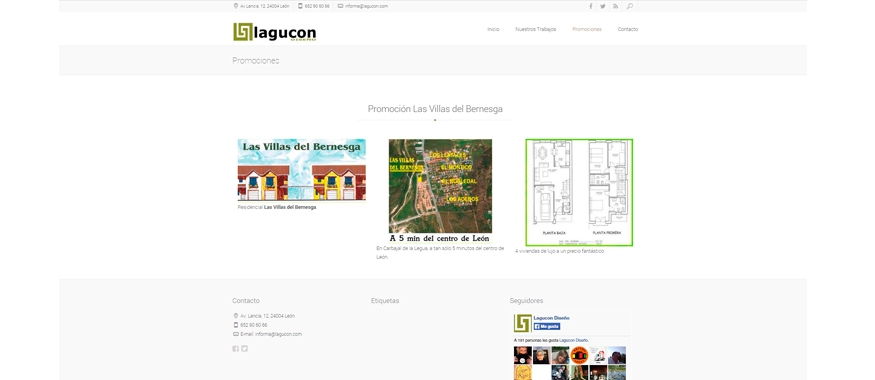Open aerial map image of León
Image resolution: width=875 pixels, height=380 pixels.
[x=440, y=191]
